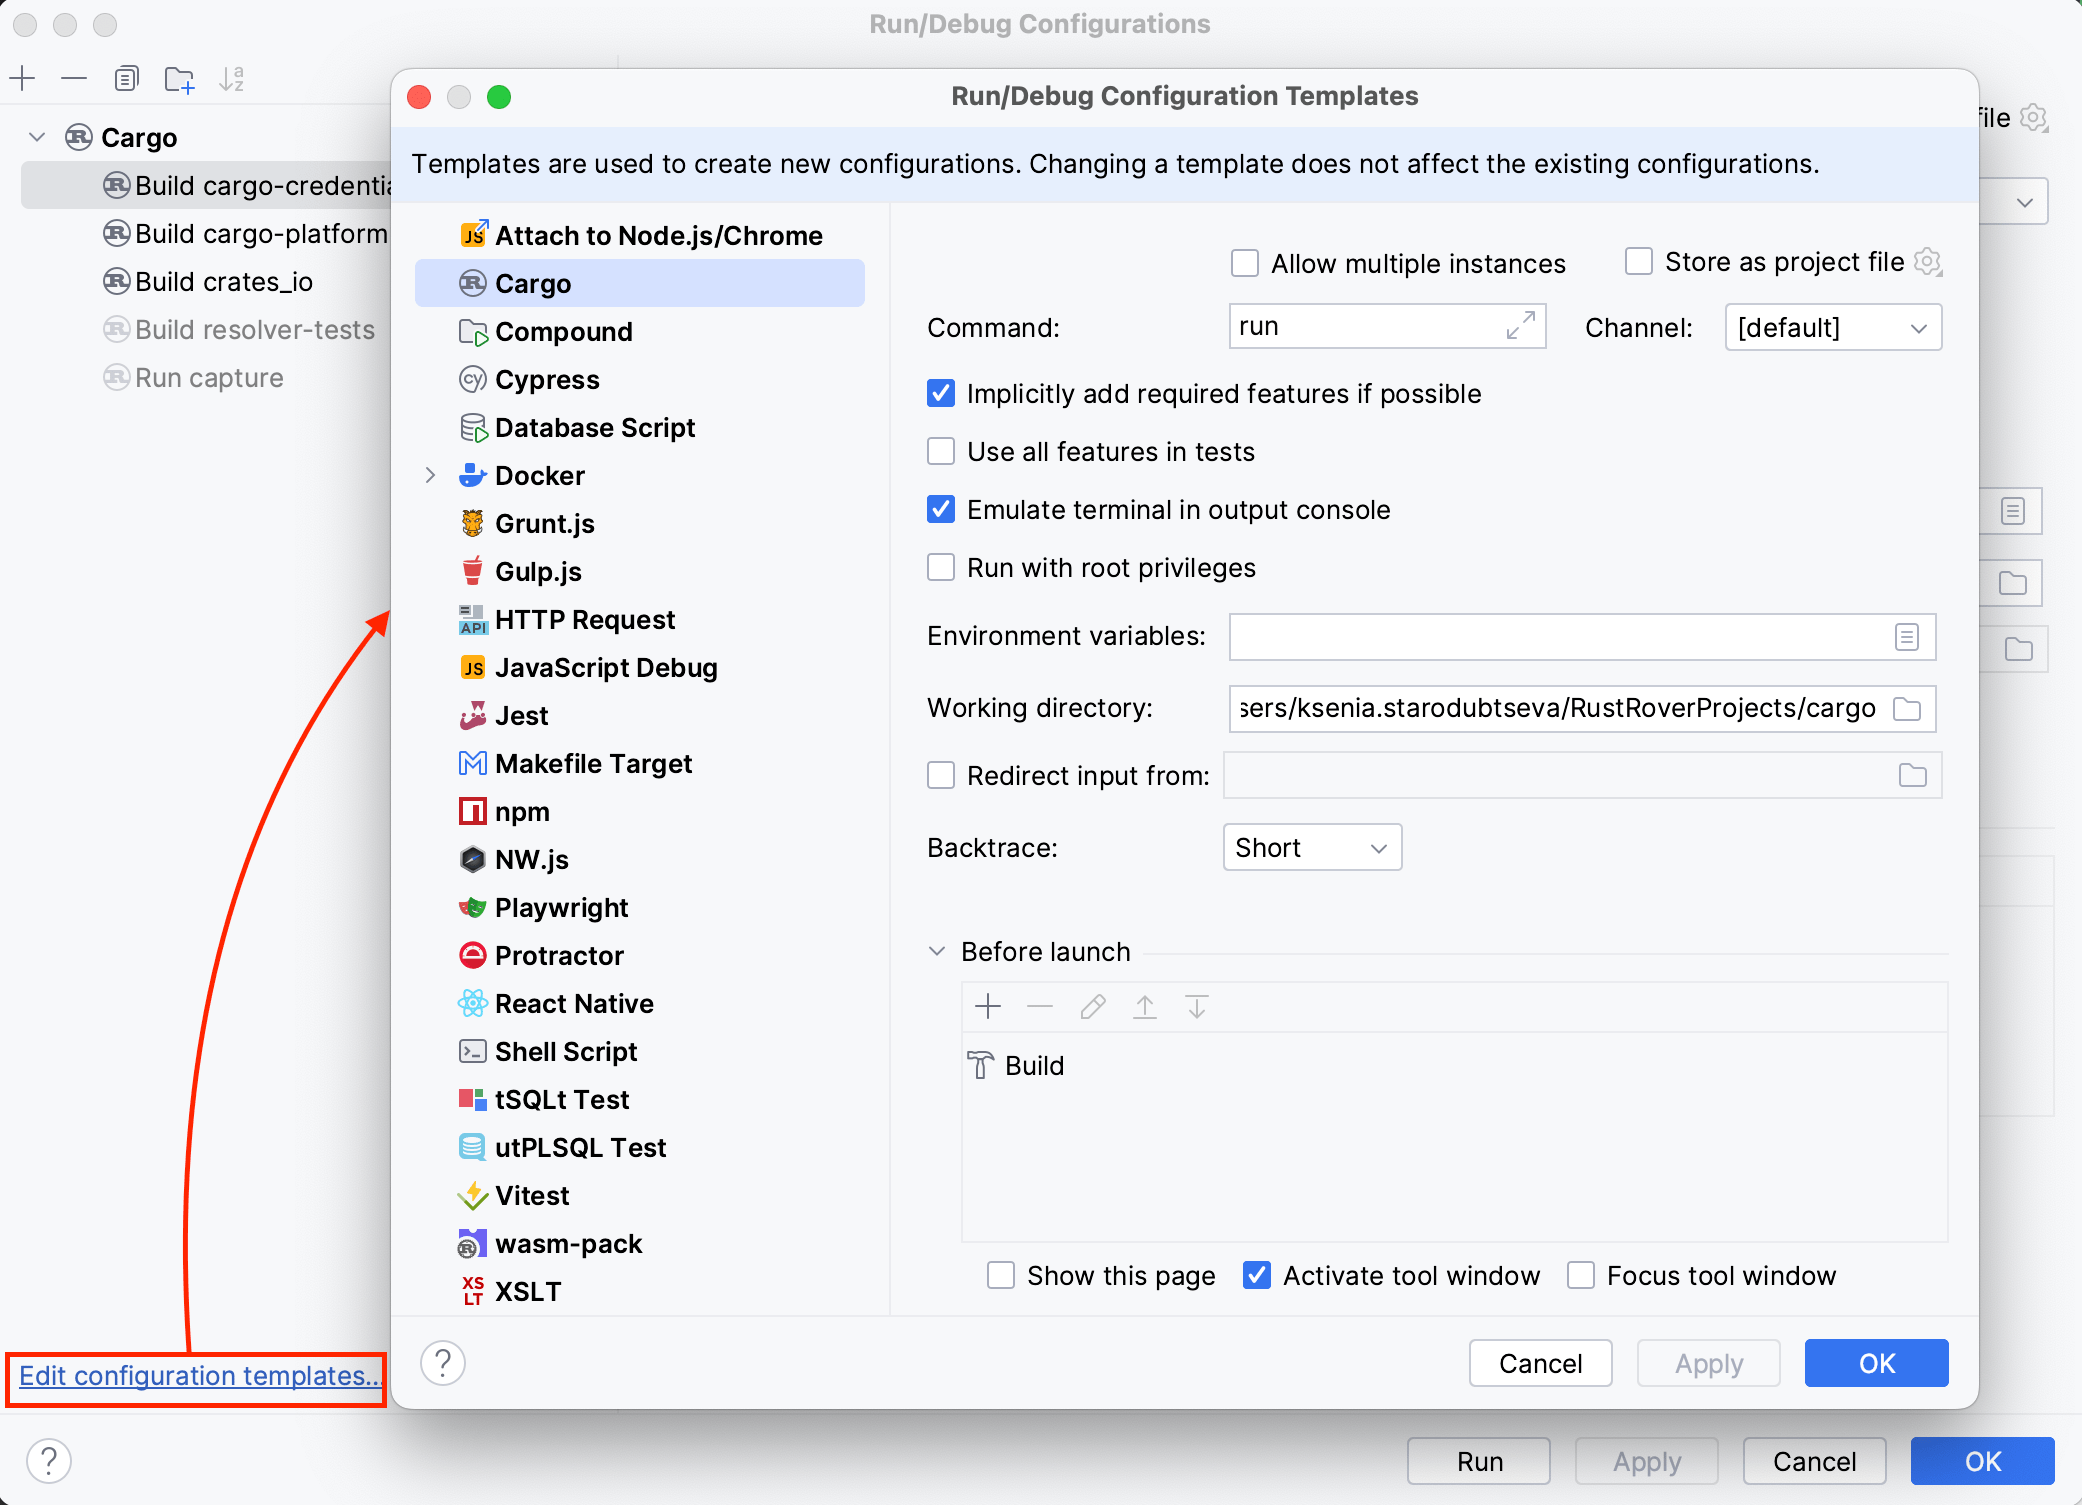Create new folder for configurations
This screenshot has height=1505, width=2082.
178,78
